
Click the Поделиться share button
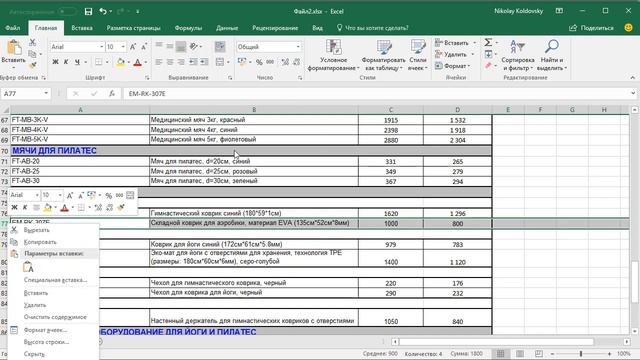pyautogui.click(x=591, y=28)
